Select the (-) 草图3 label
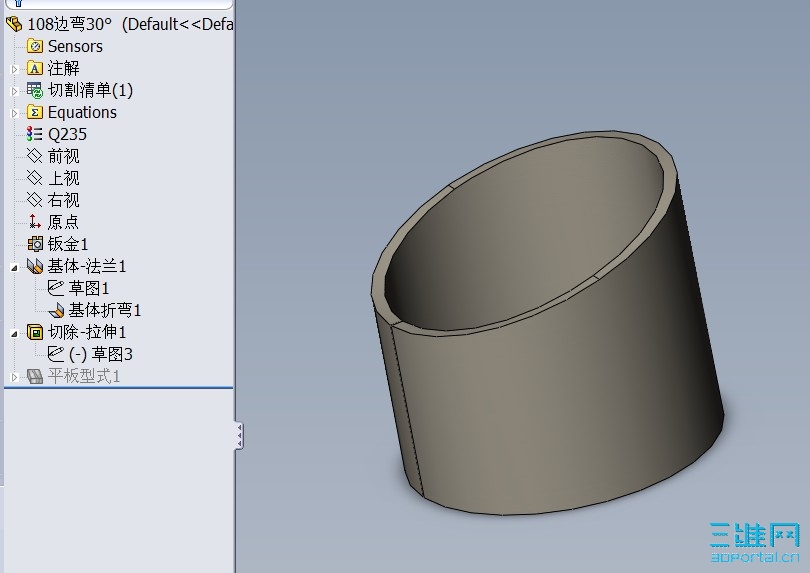The width and height of the screenshot is (810, 573). coord(101,354)
